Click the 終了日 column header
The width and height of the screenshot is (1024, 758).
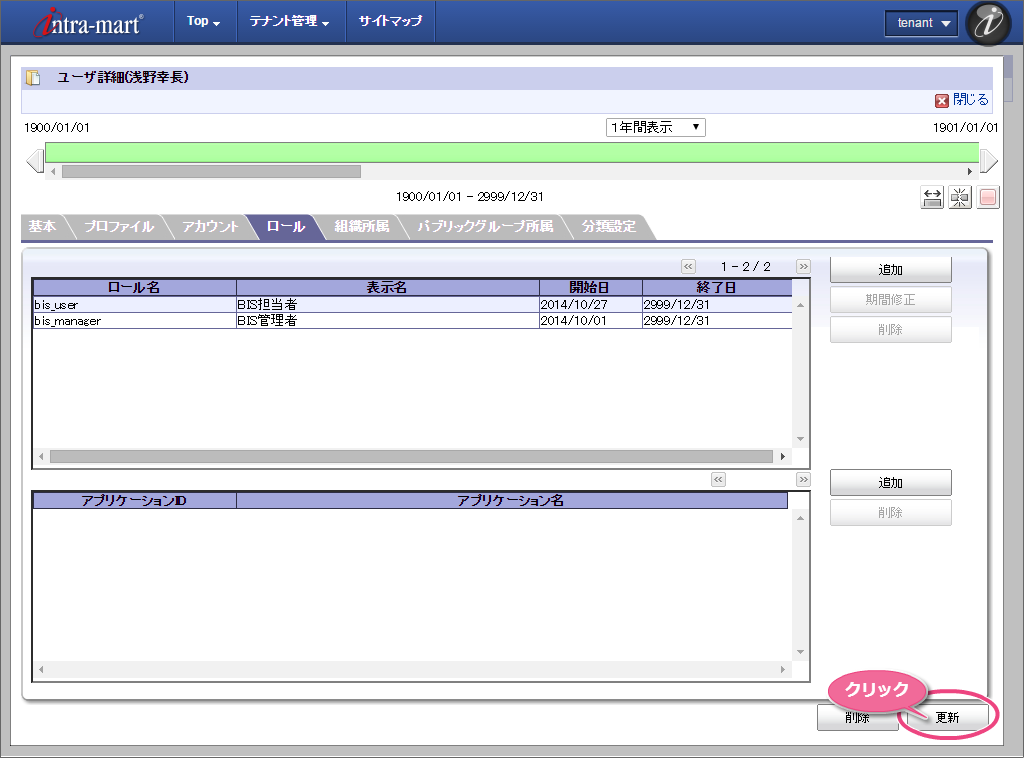[x=717, y=287]
